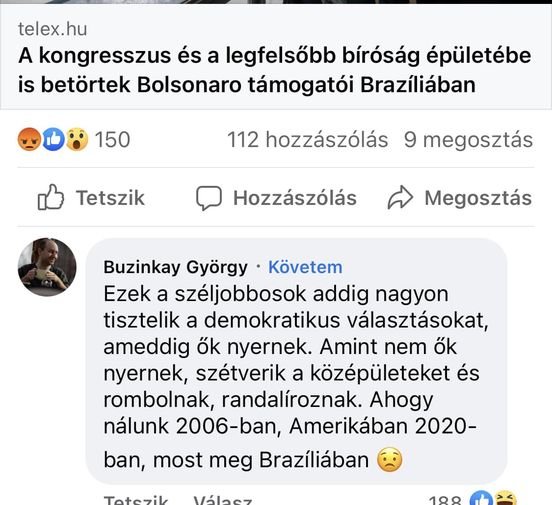Like the comment with Tetszik below it
The width and height of the screenshot is (552, 505).
(136, 500)
